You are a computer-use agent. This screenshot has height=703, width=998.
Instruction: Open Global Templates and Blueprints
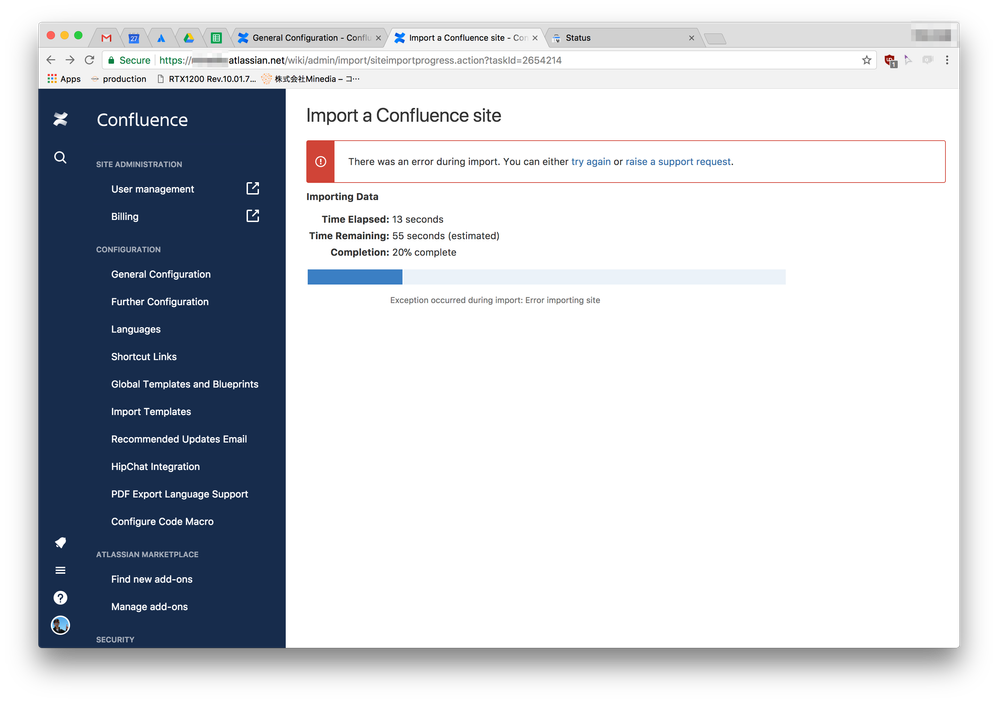coord(184,384)
